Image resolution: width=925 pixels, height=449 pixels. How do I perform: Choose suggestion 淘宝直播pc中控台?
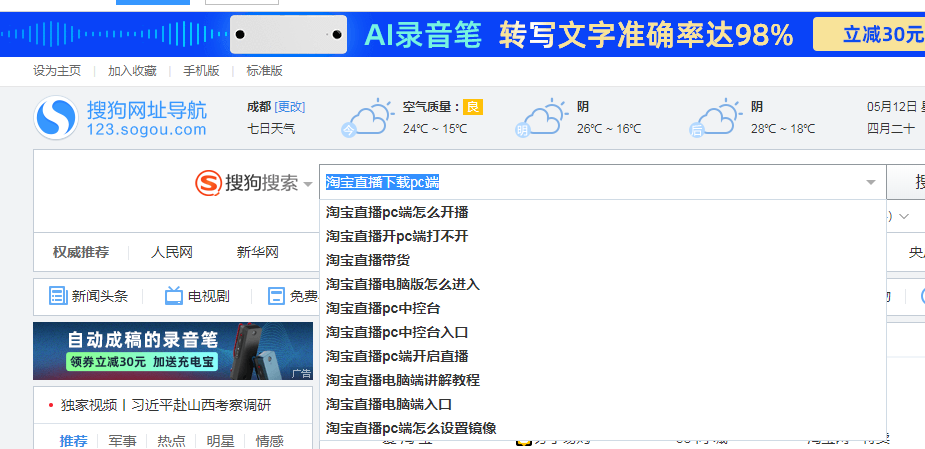602,309
